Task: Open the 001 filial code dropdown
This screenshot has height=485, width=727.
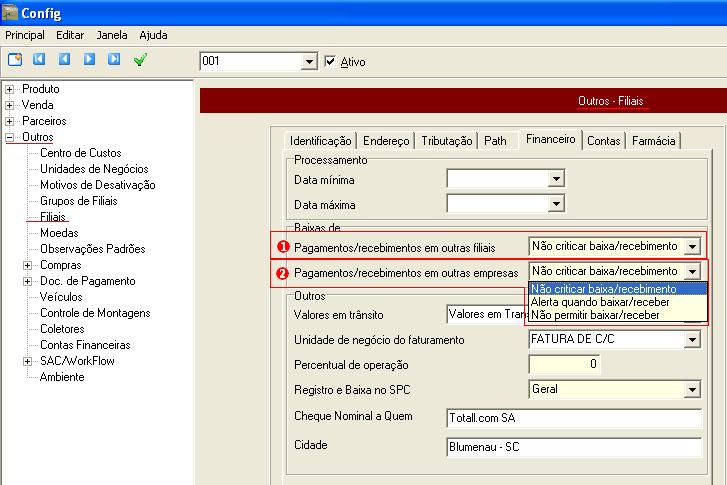Action: tap(309, 61)
